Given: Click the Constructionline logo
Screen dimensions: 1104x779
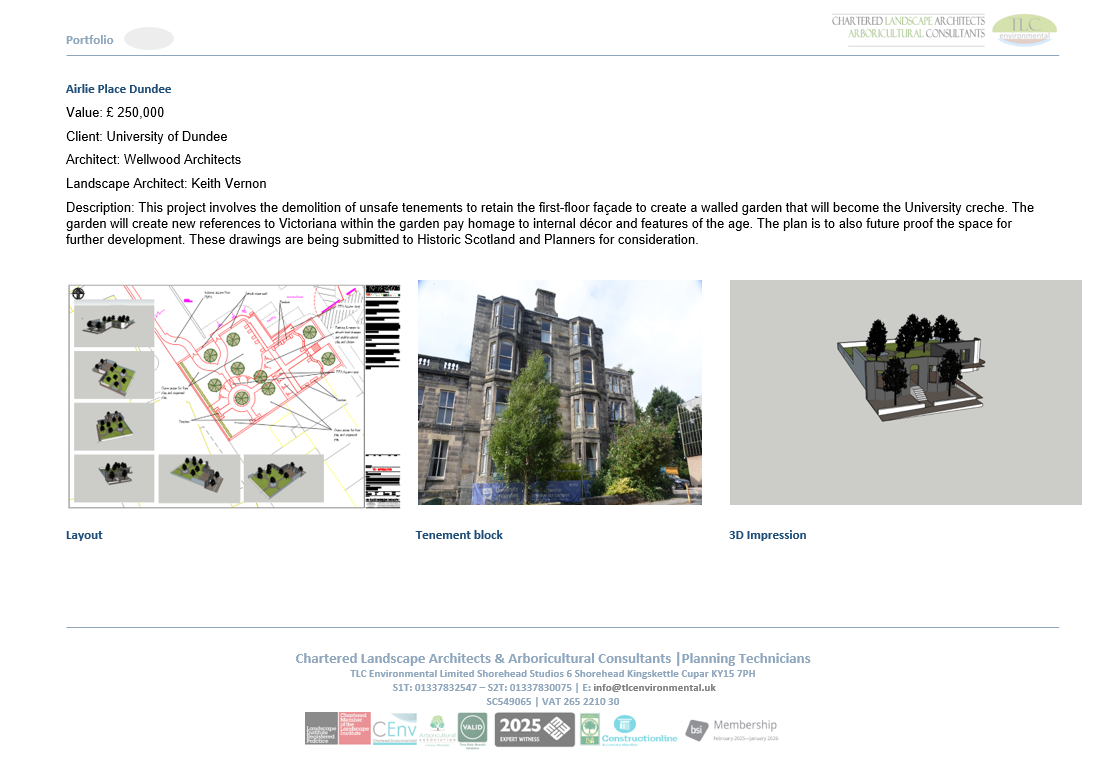Looking at the screenshot, I should coord(639,730).
